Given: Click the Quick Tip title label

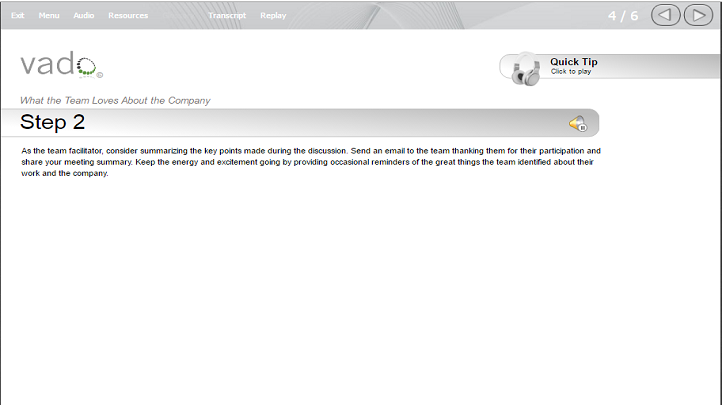Looking at the screenshot, I should (574, 61).
